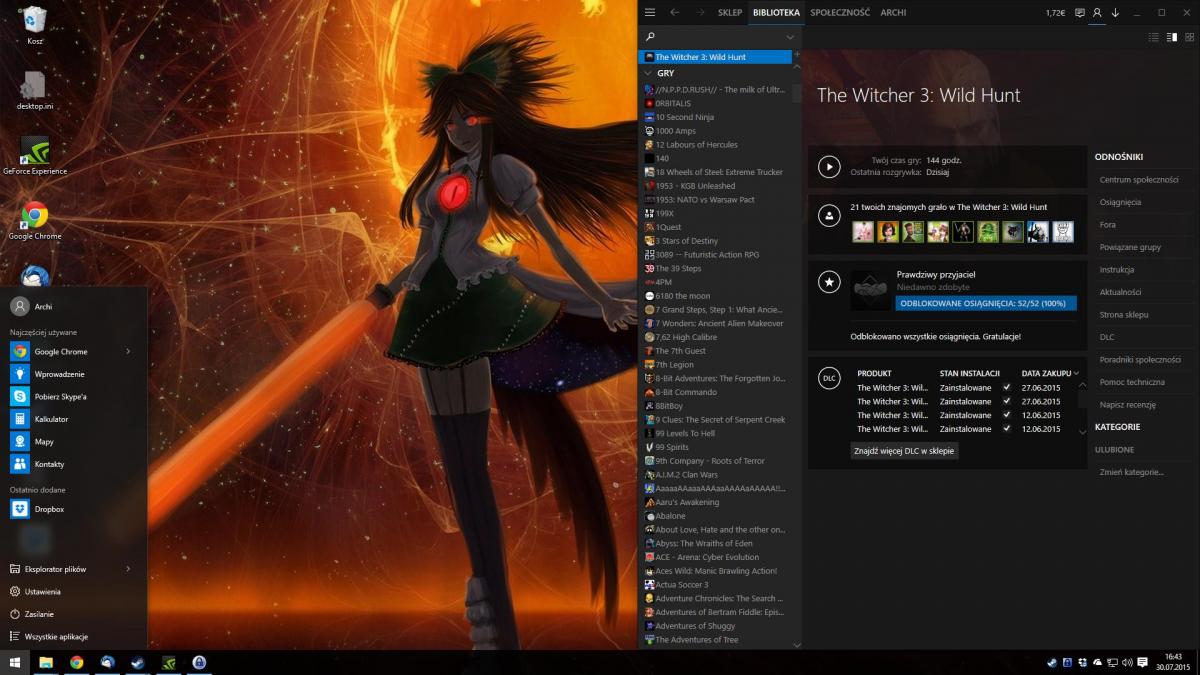Click the Windows Start button
Screen dimensions: 1200x675
(15, 662)
